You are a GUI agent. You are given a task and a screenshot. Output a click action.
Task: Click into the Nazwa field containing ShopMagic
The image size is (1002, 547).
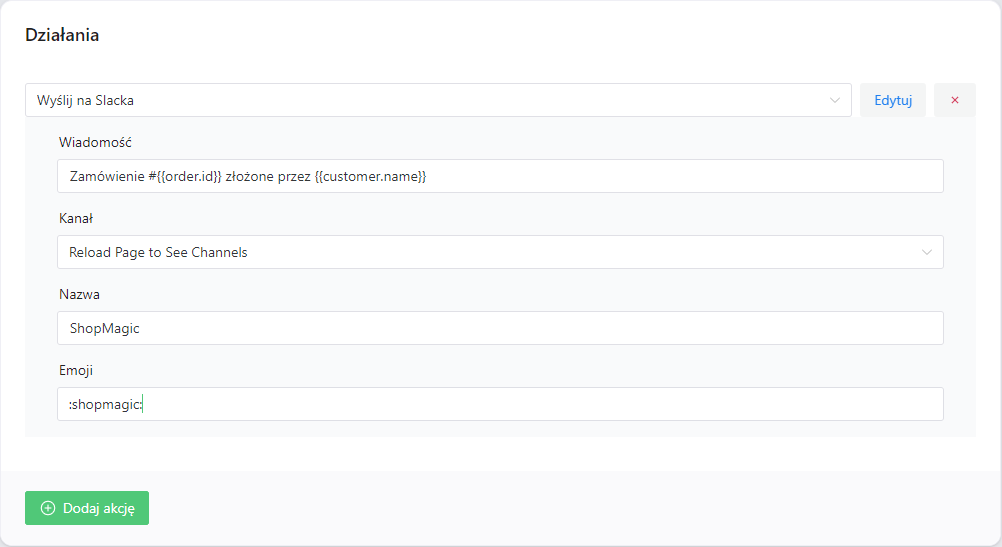(500, 328)
